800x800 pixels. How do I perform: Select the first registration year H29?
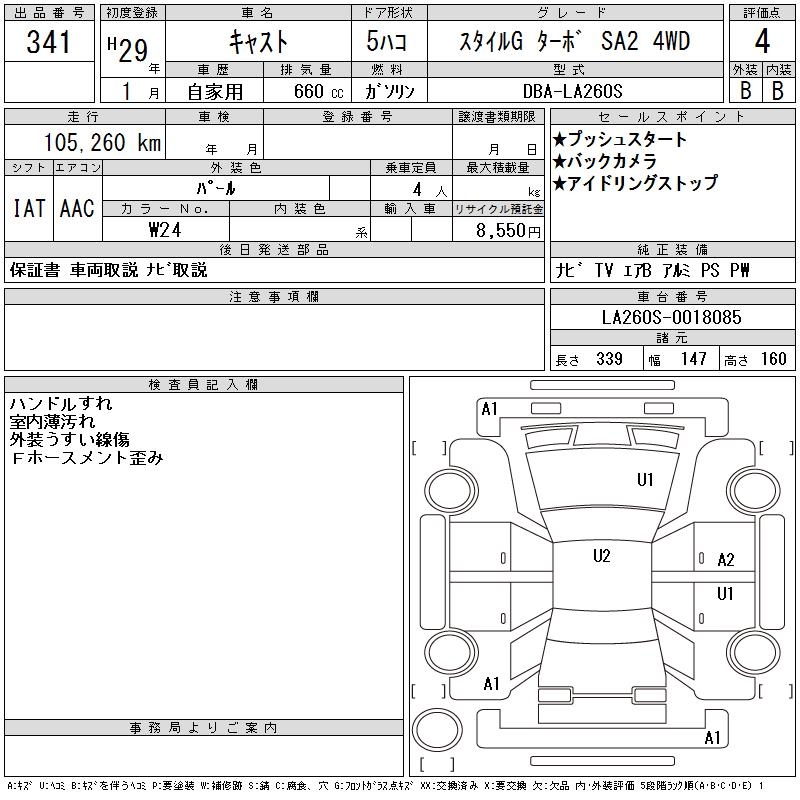click(128, 49)
